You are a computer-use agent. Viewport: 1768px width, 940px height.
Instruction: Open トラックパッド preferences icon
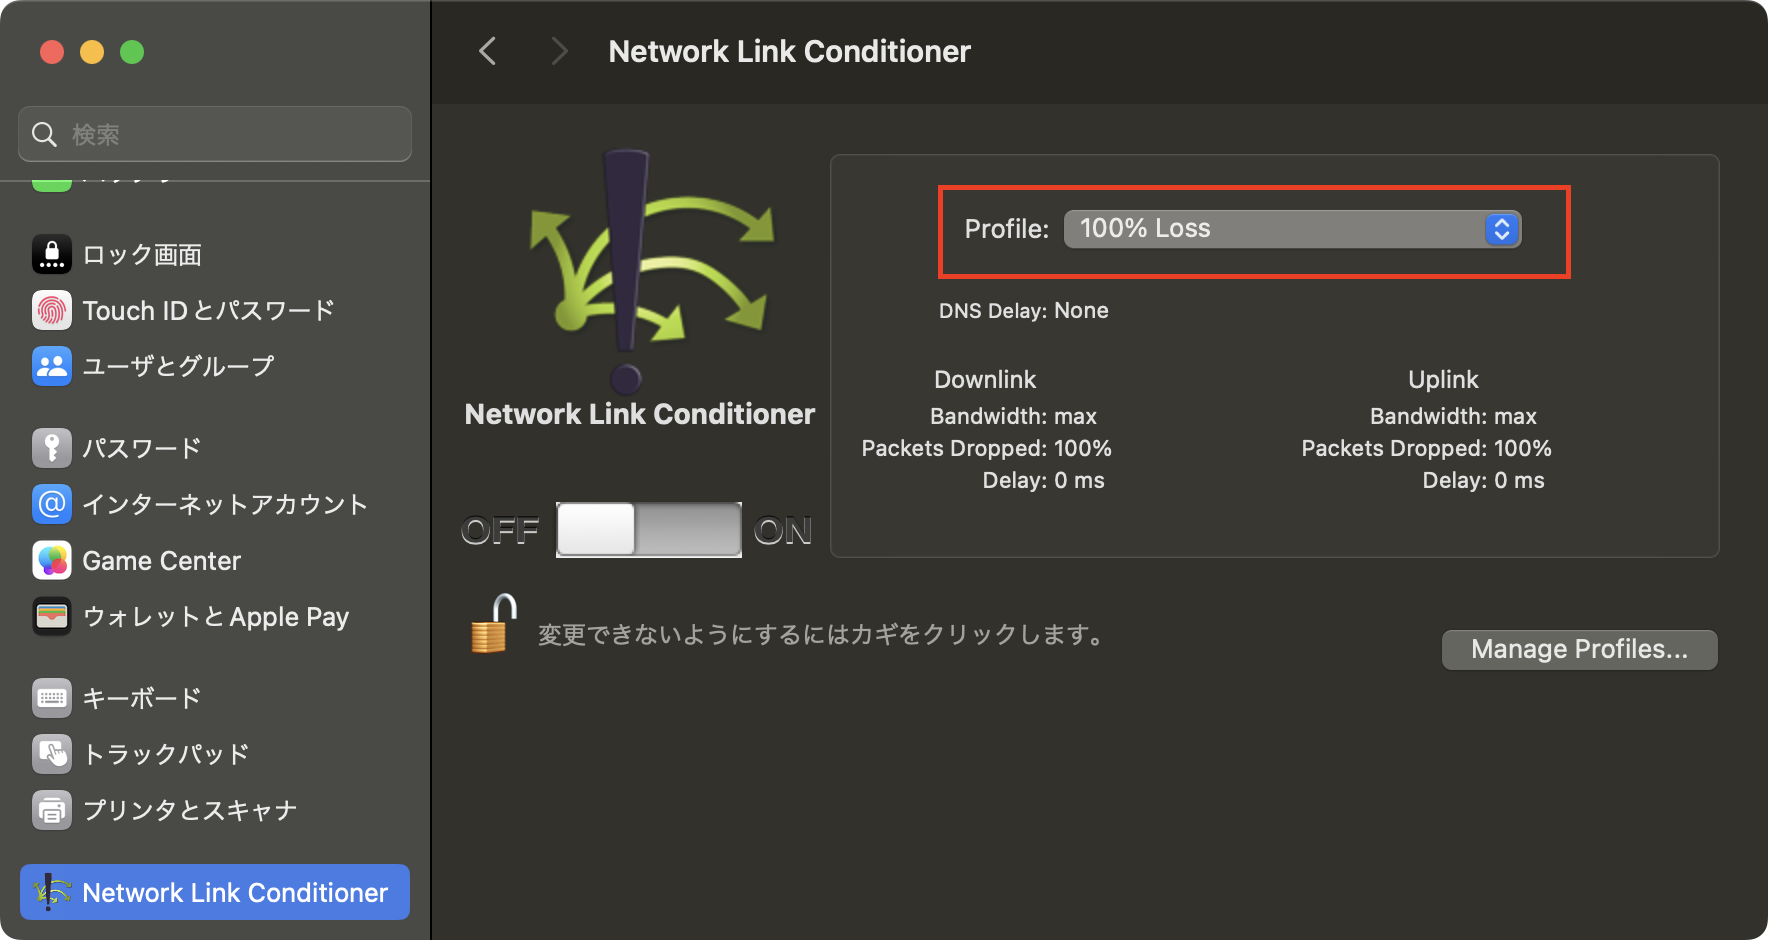(51, 754)
